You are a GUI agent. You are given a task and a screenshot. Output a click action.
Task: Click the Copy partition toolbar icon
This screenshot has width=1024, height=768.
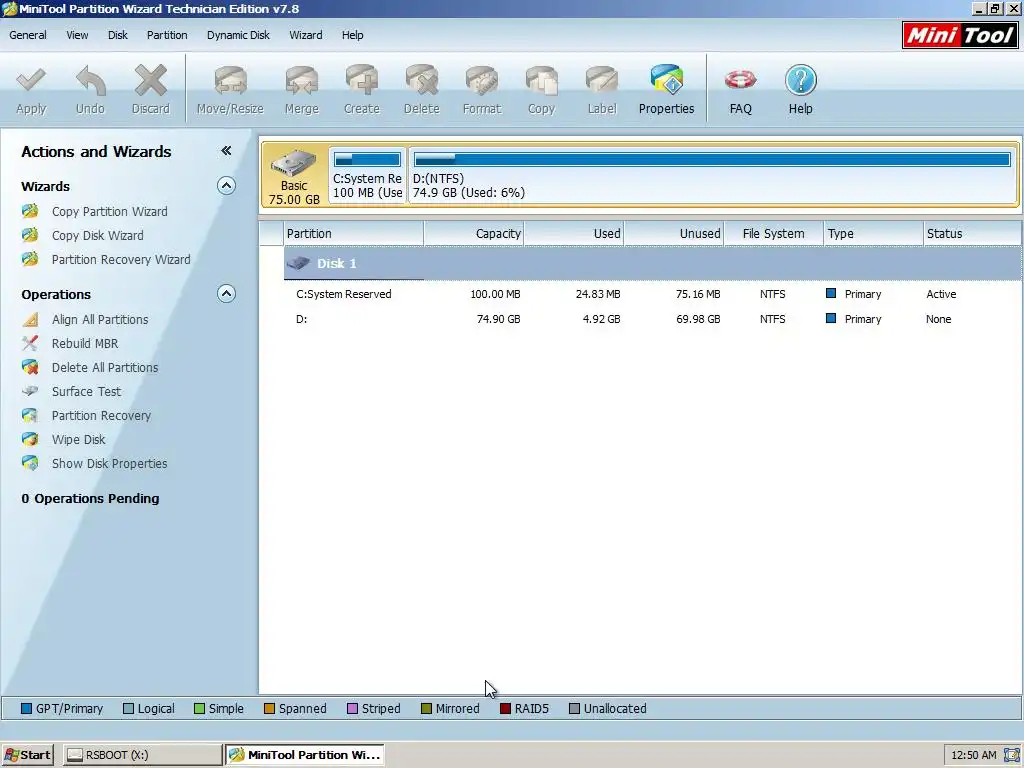tap(541, 81)
